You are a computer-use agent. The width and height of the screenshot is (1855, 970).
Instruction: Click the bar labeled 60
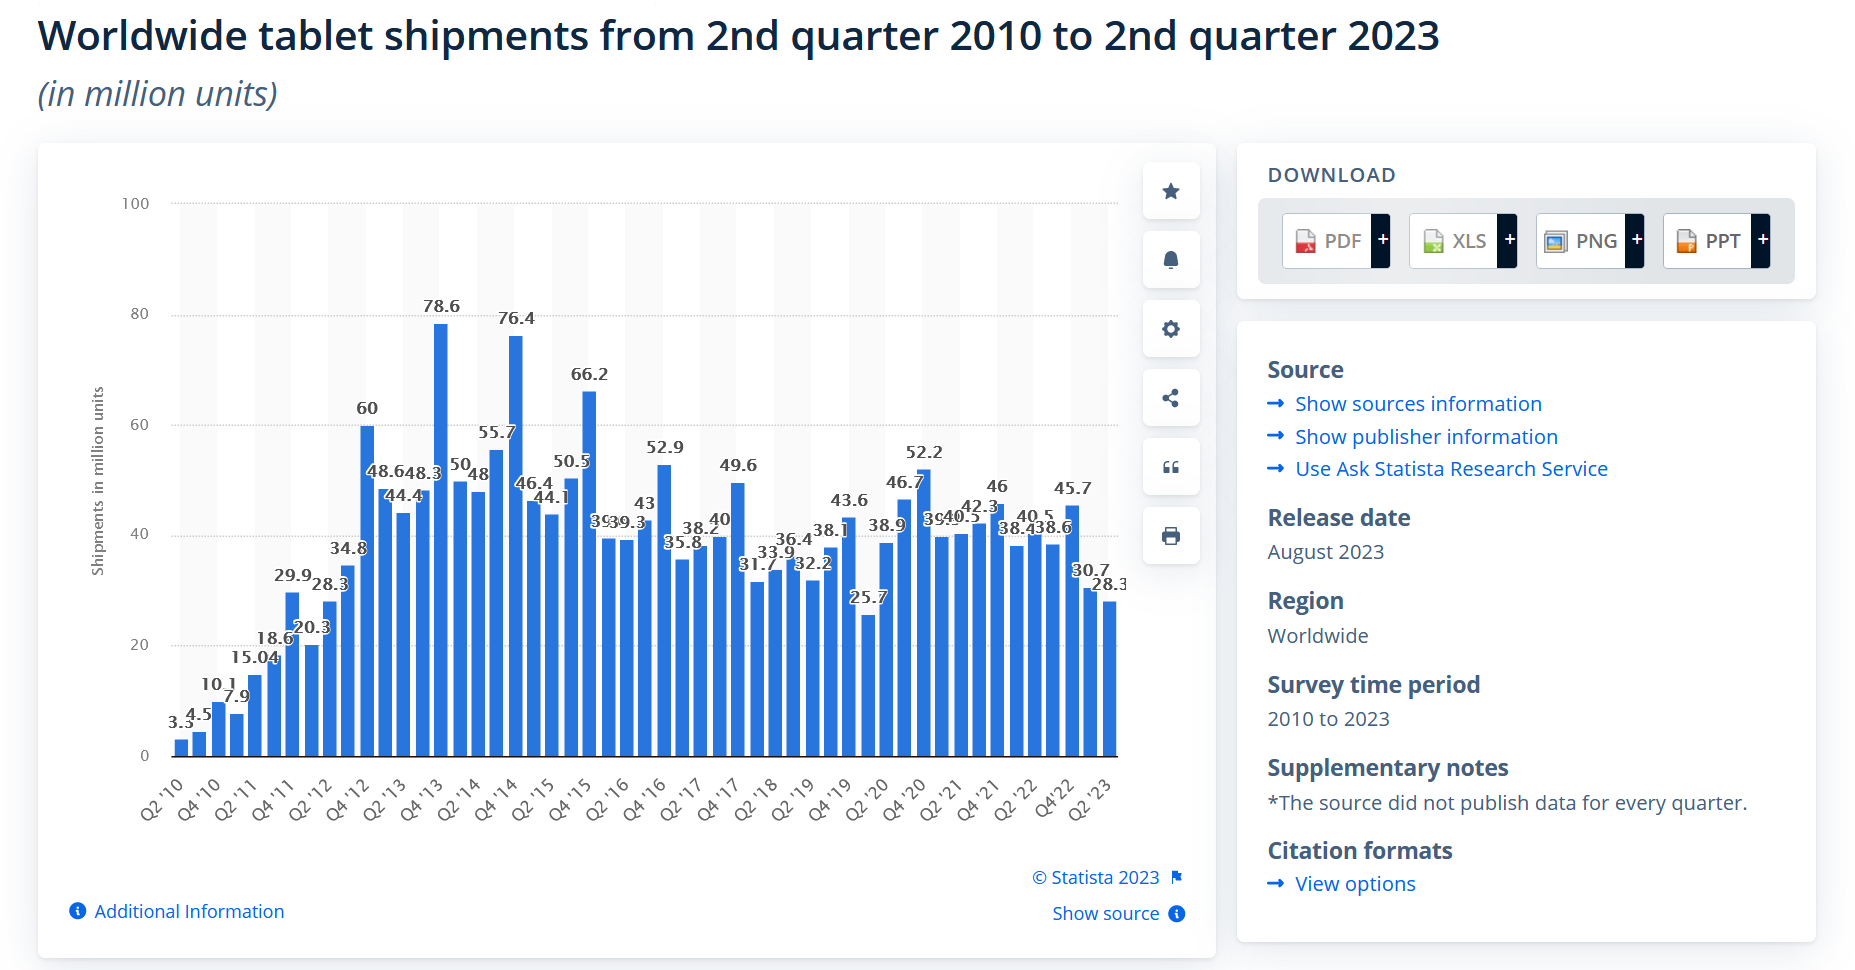point(367,591)
